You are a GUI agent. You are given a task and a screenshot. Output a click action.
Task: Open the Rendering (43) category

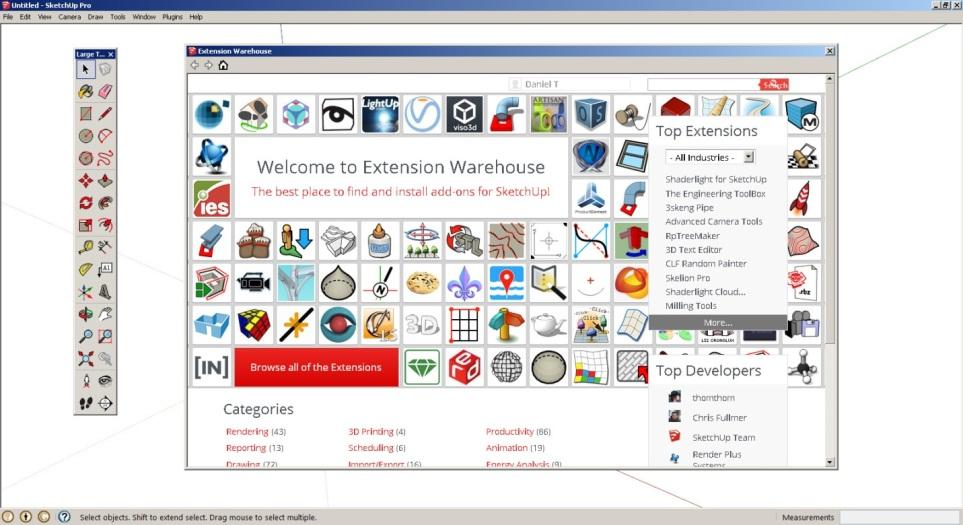pyautogui.click(x=255, y=432)
